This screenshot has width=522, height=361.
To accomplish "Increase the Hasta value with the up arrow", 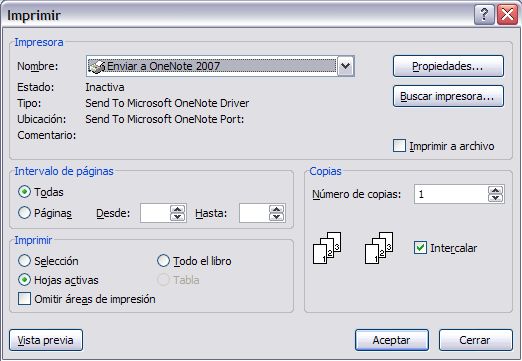I will tap(277, 209).
